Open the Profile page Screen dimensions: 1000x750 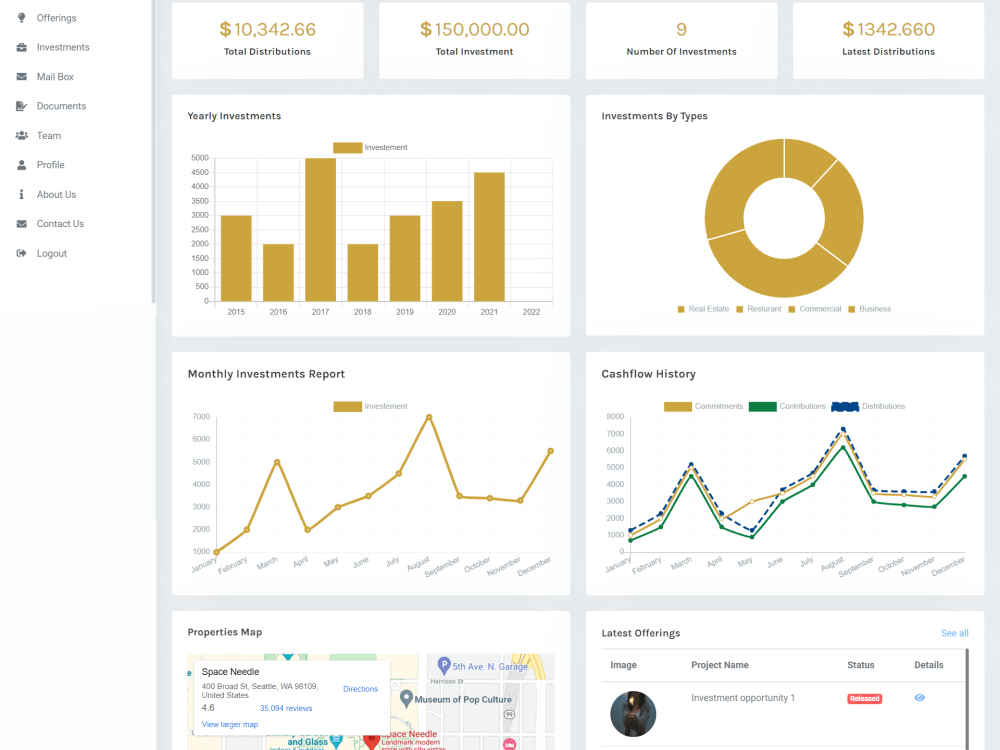(50, 165)
